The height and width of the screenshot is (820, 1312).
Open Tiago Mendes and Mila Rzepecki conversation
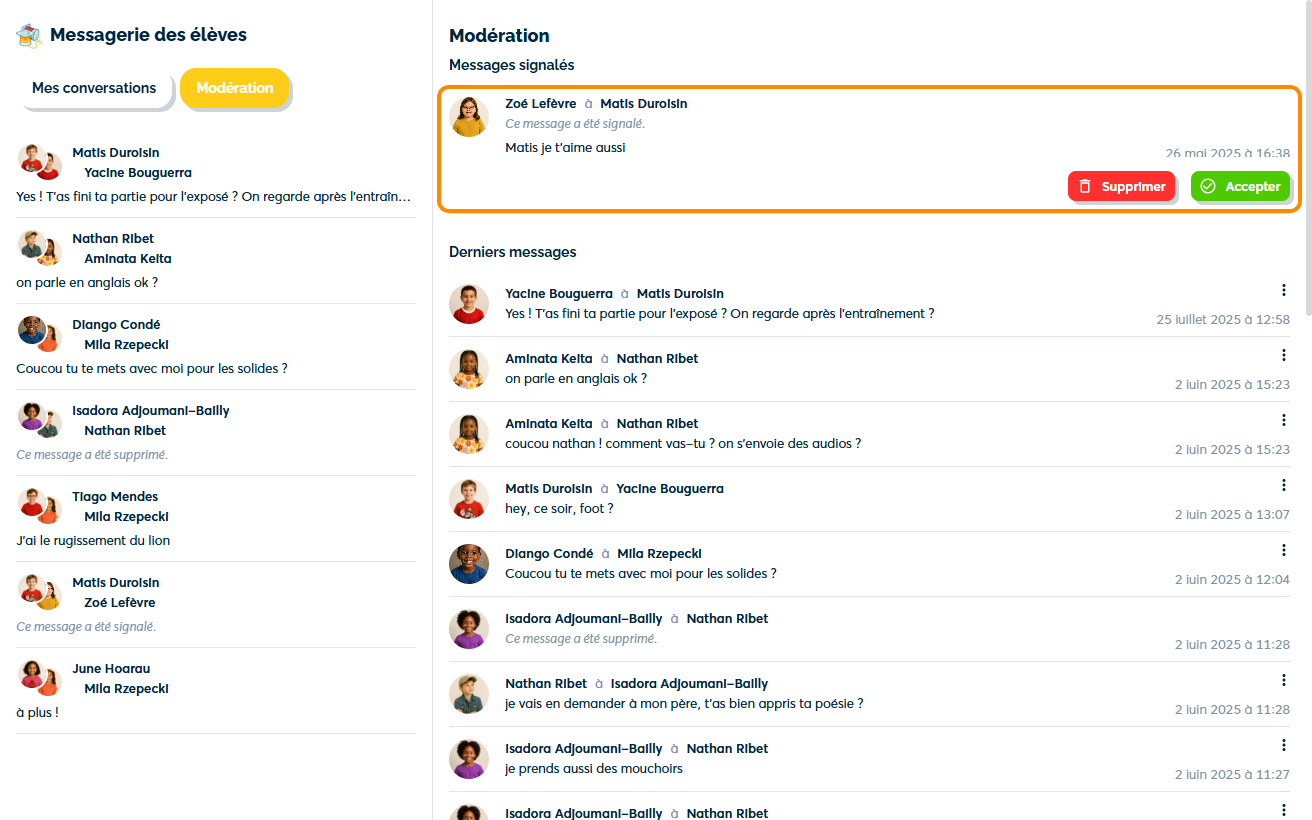click(215, 519)
